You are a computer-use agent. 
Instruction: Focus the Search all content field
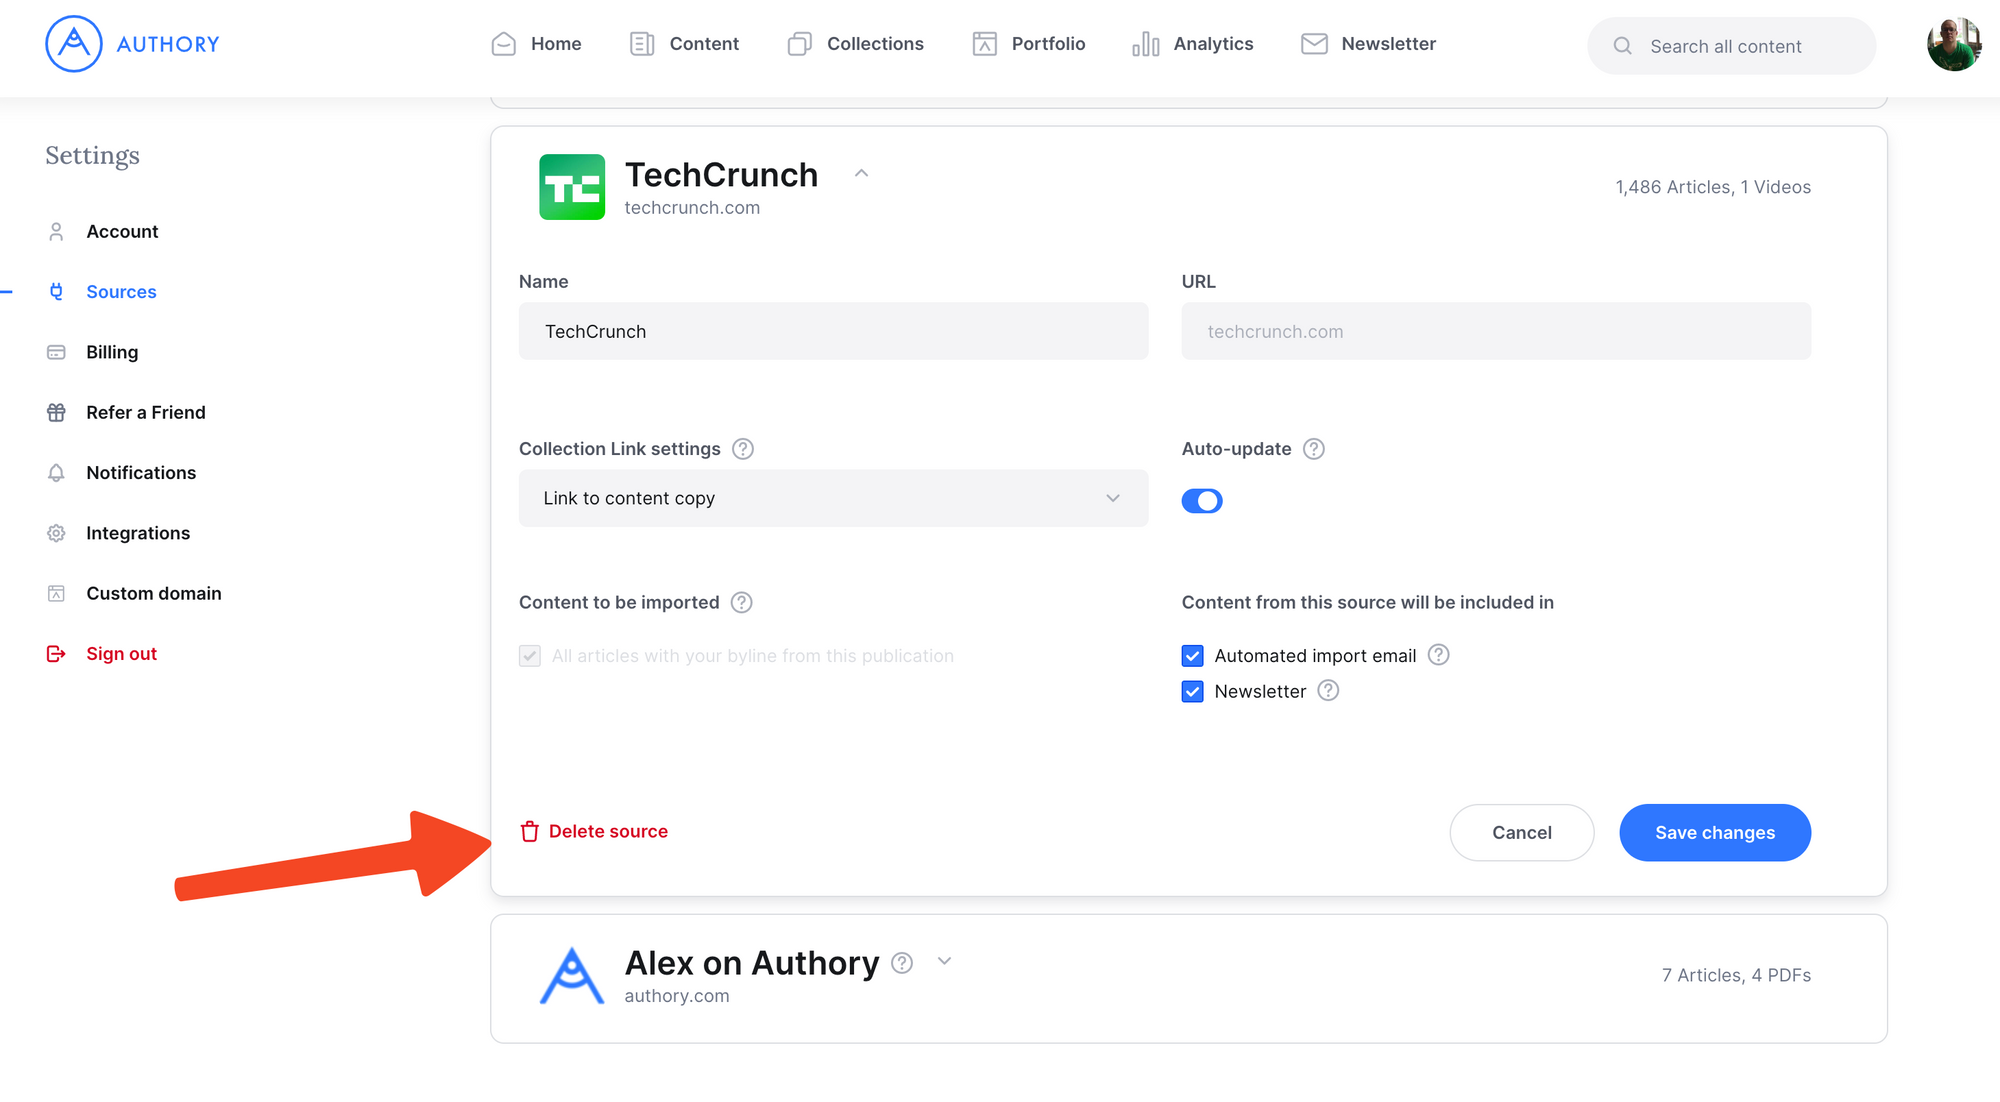coord(1731,46)
